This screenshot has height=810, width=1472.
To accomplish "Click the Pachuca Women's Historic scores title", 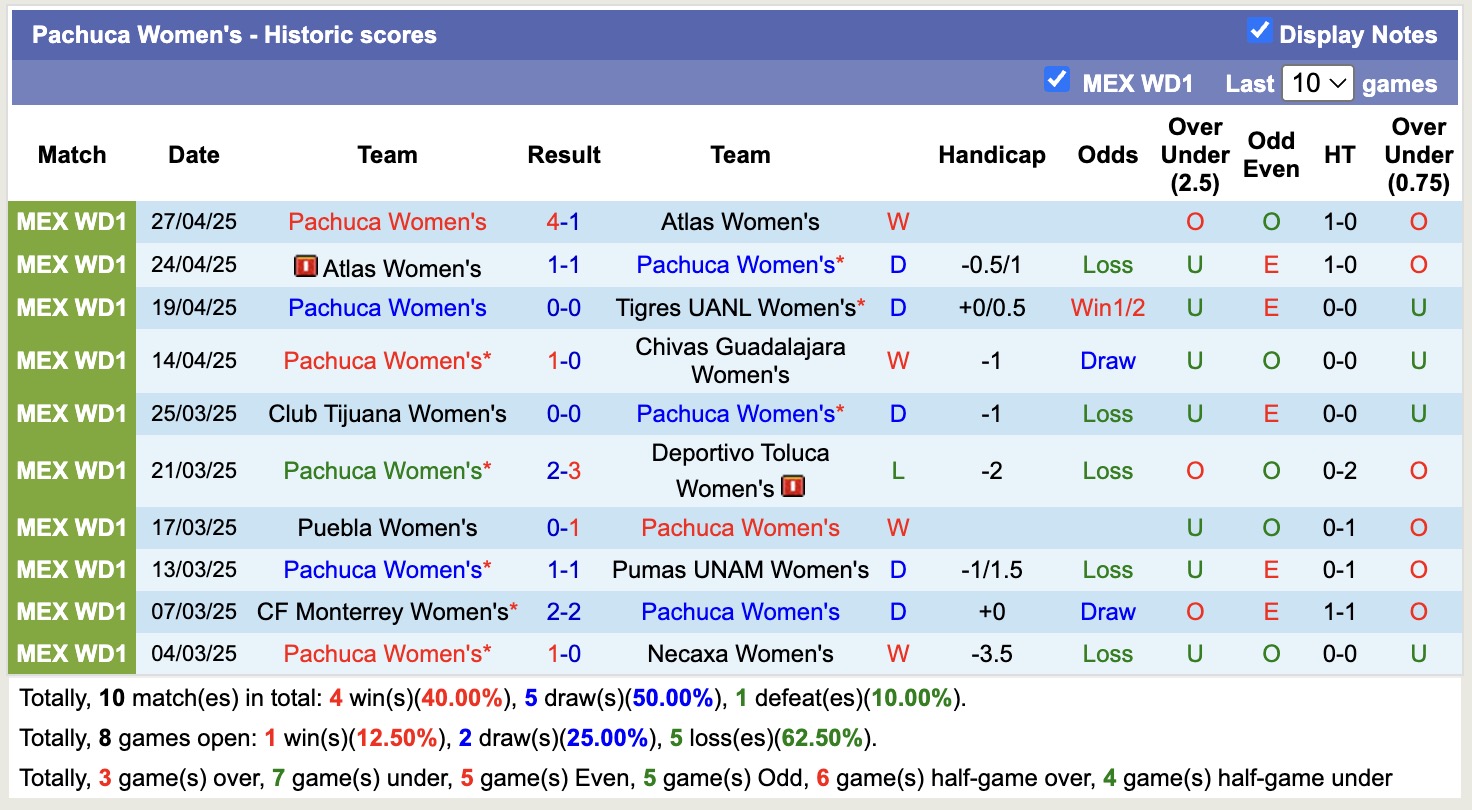I will 234,35.
